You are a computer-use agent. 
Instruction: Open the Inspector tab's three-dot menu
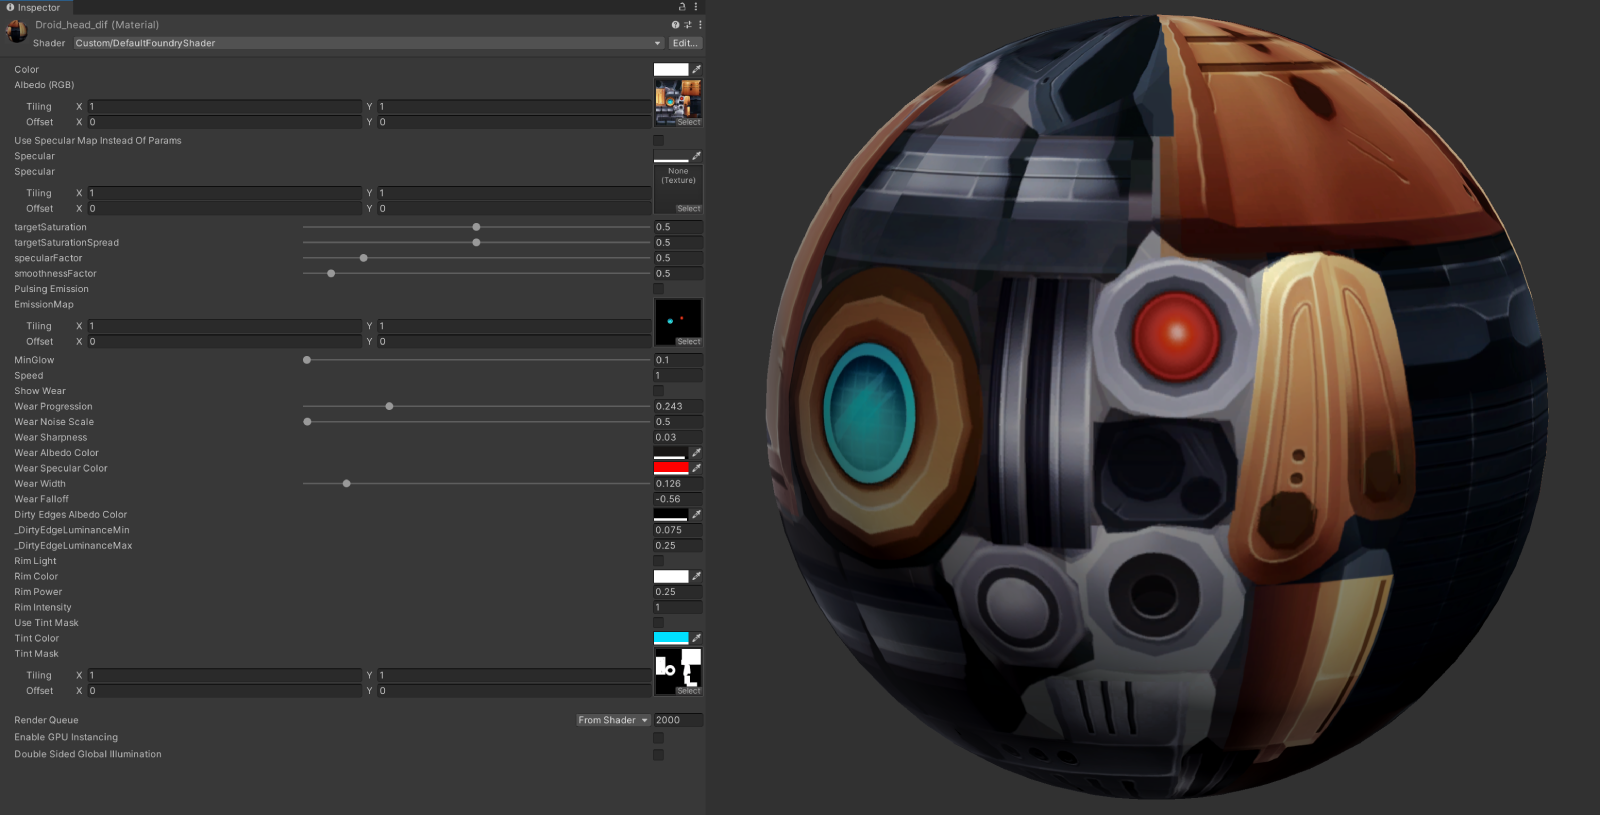(696, 7)
